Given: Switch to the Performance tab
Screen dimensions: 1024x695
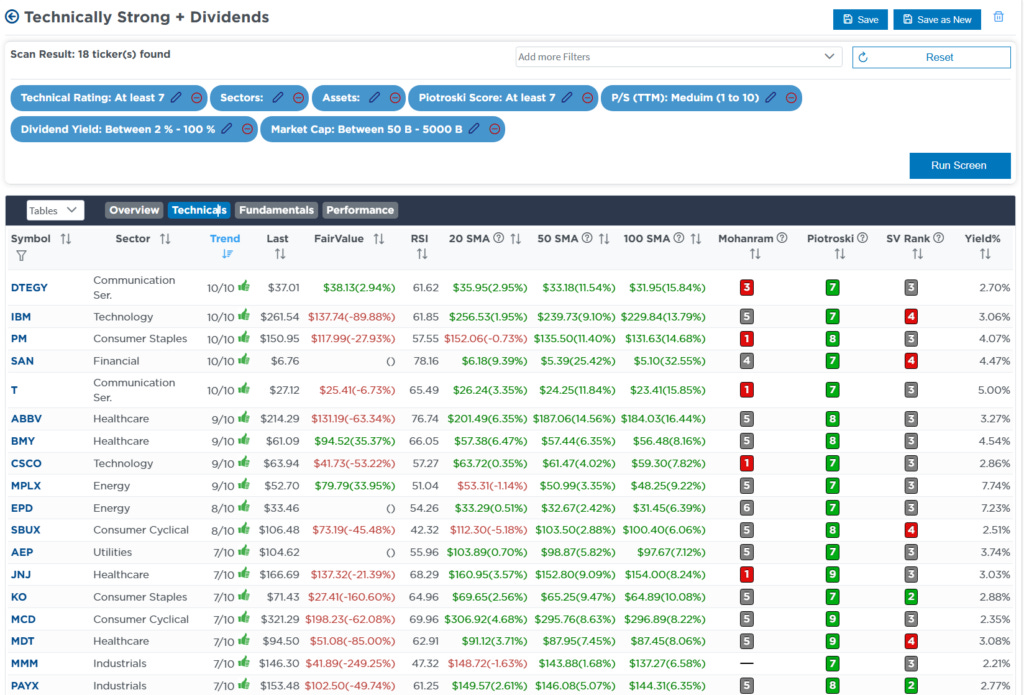Looking at the screenshot, I should tap(360, 210).
